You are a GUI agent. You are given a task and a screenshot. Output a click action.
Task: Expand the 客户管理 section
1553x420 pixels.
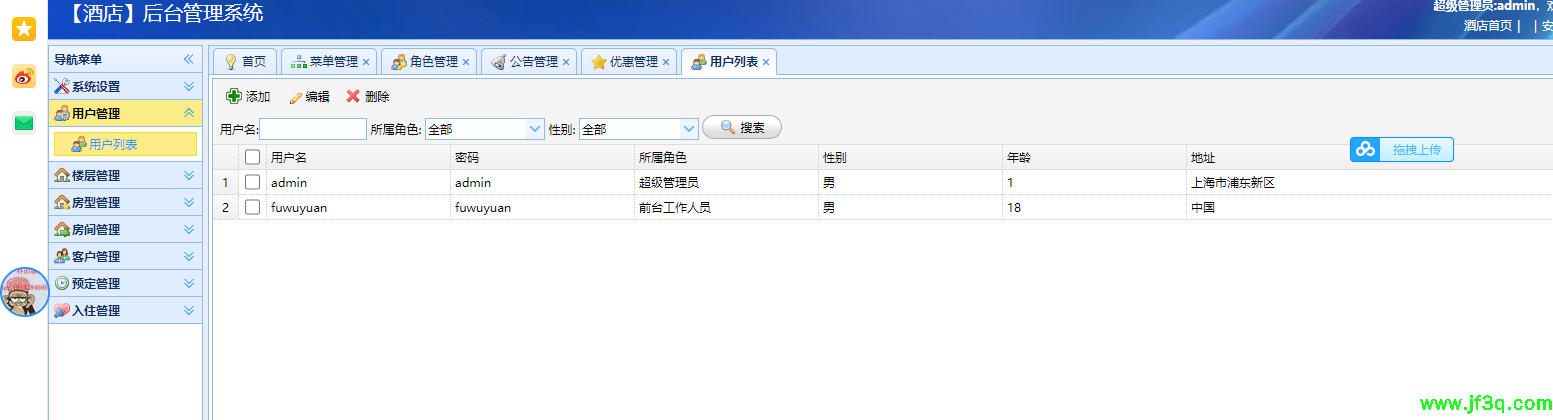point(188,256)
